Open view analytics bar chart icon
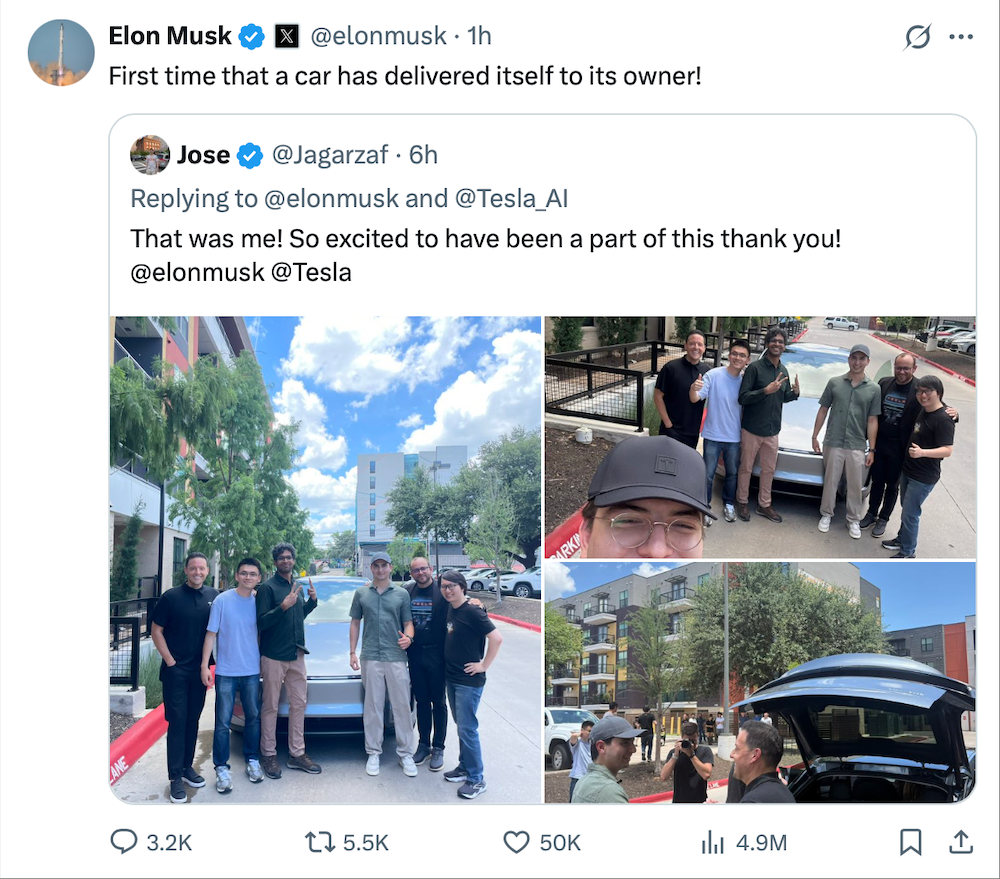Image resolution: width=1000 pixels, height=879 pixels. tap(712, 842)
